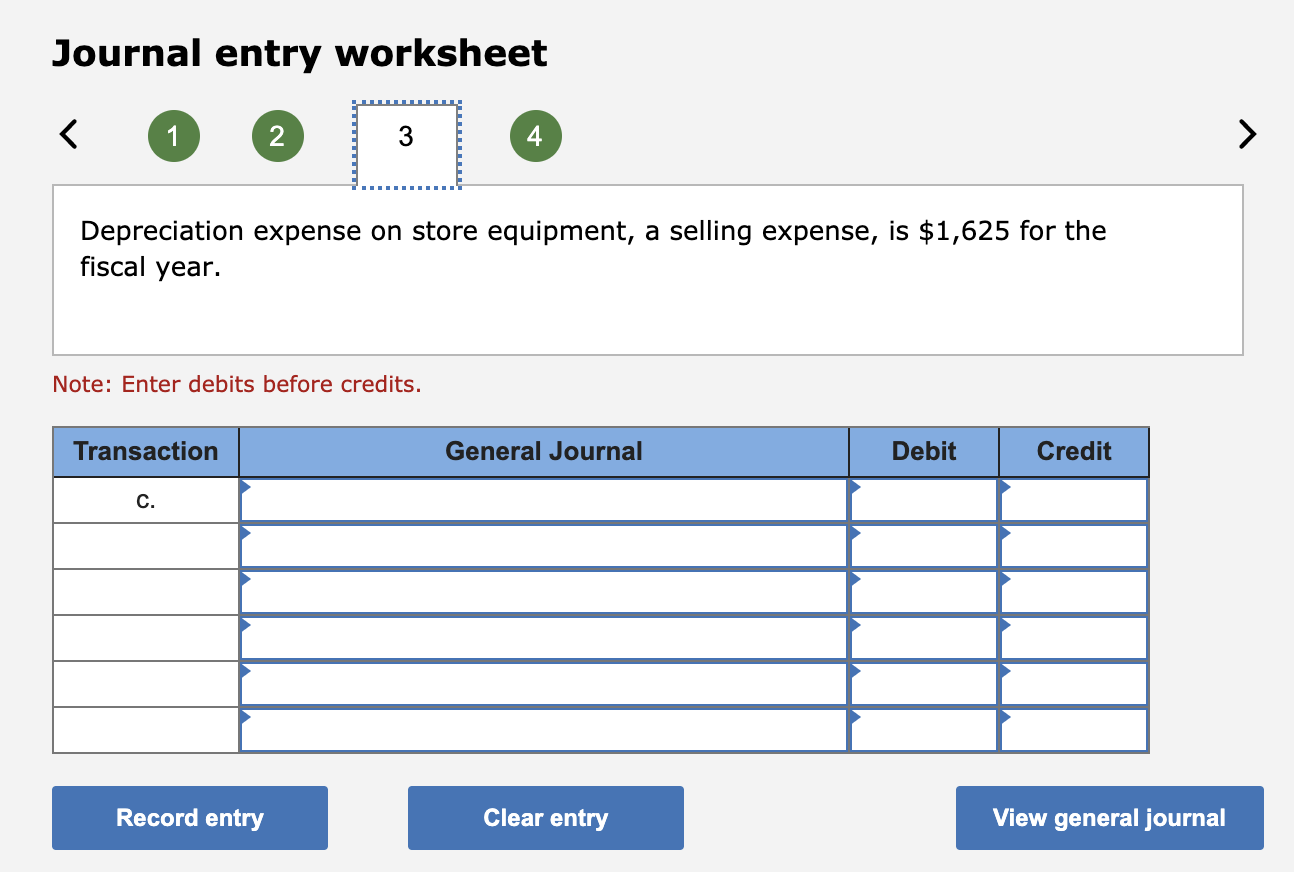Open General Journal dropdown in fifth row
The height and width of the screenshot is (872, 1294).
544,684
